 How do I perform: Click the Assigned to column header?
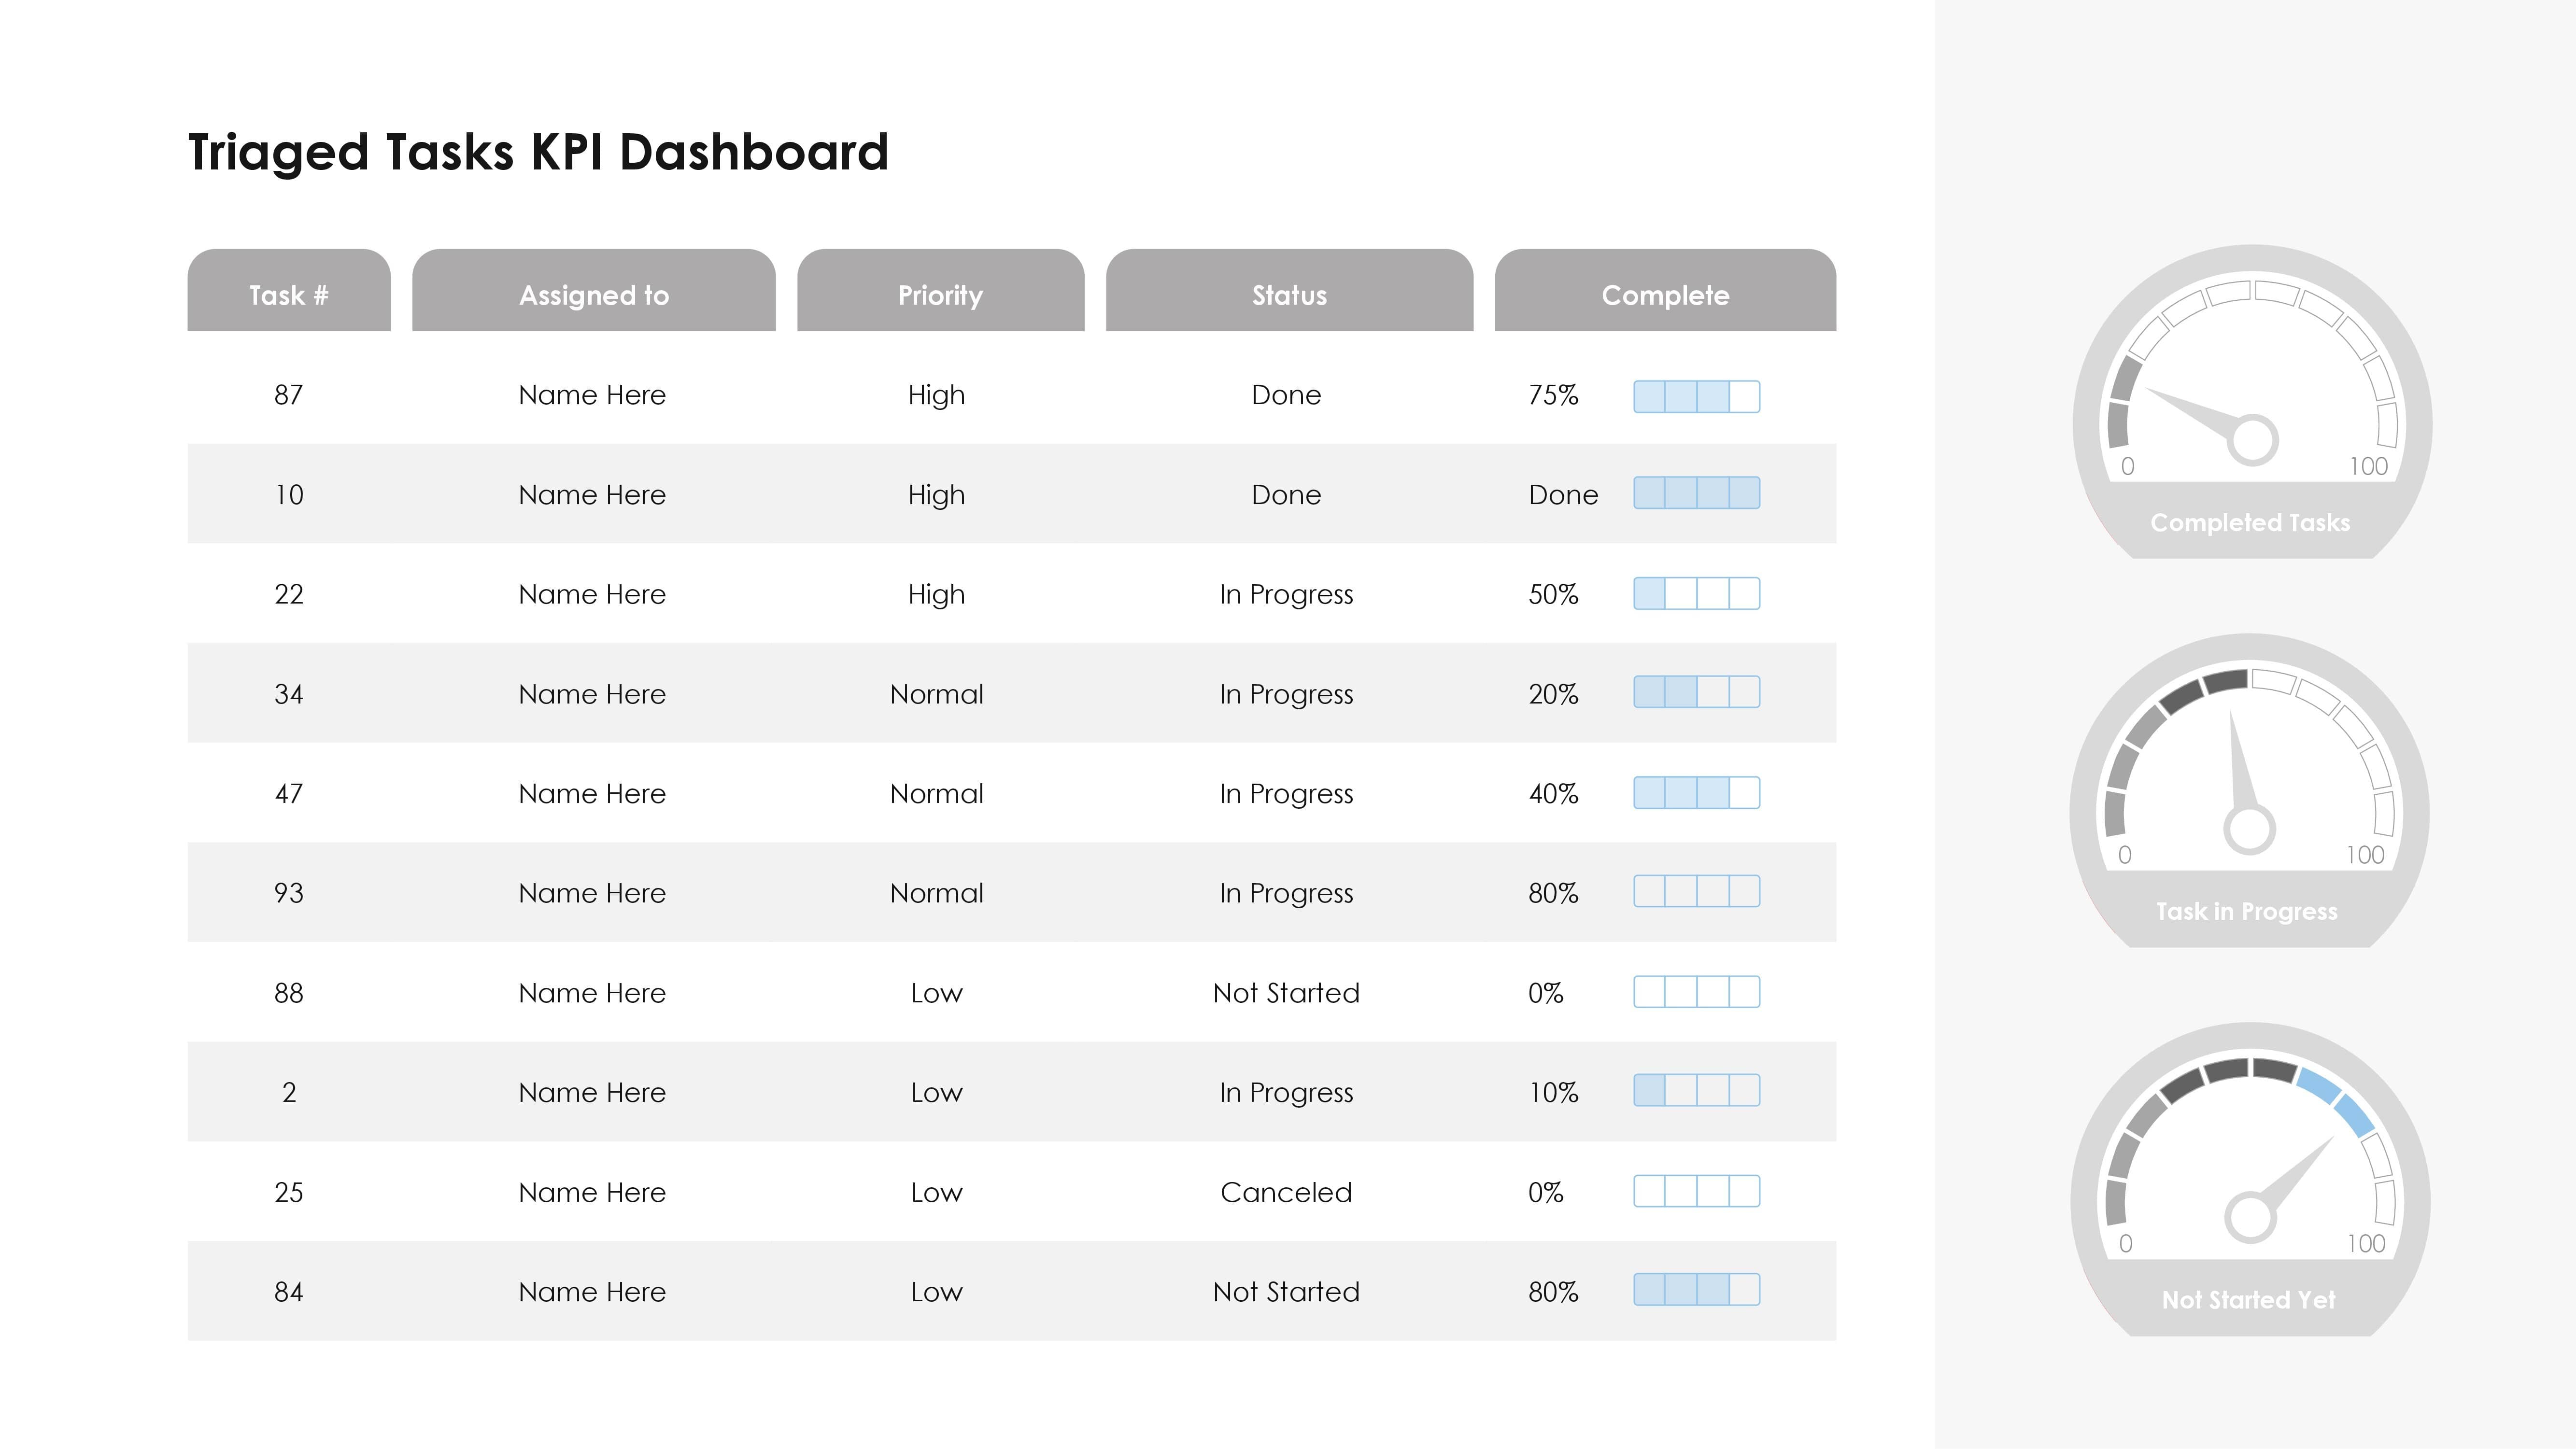(594, 290)
